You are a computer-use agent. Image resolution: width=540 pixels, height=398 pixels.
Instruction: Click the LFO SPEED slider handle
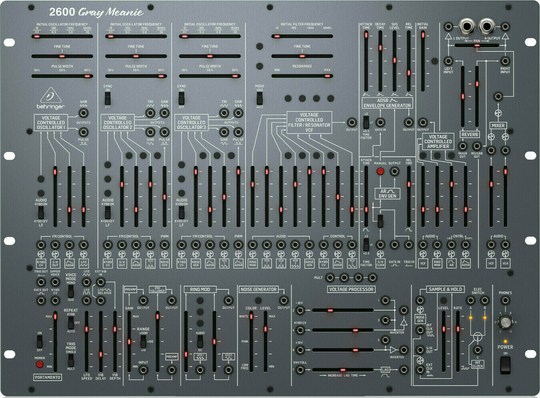[86, 329]
